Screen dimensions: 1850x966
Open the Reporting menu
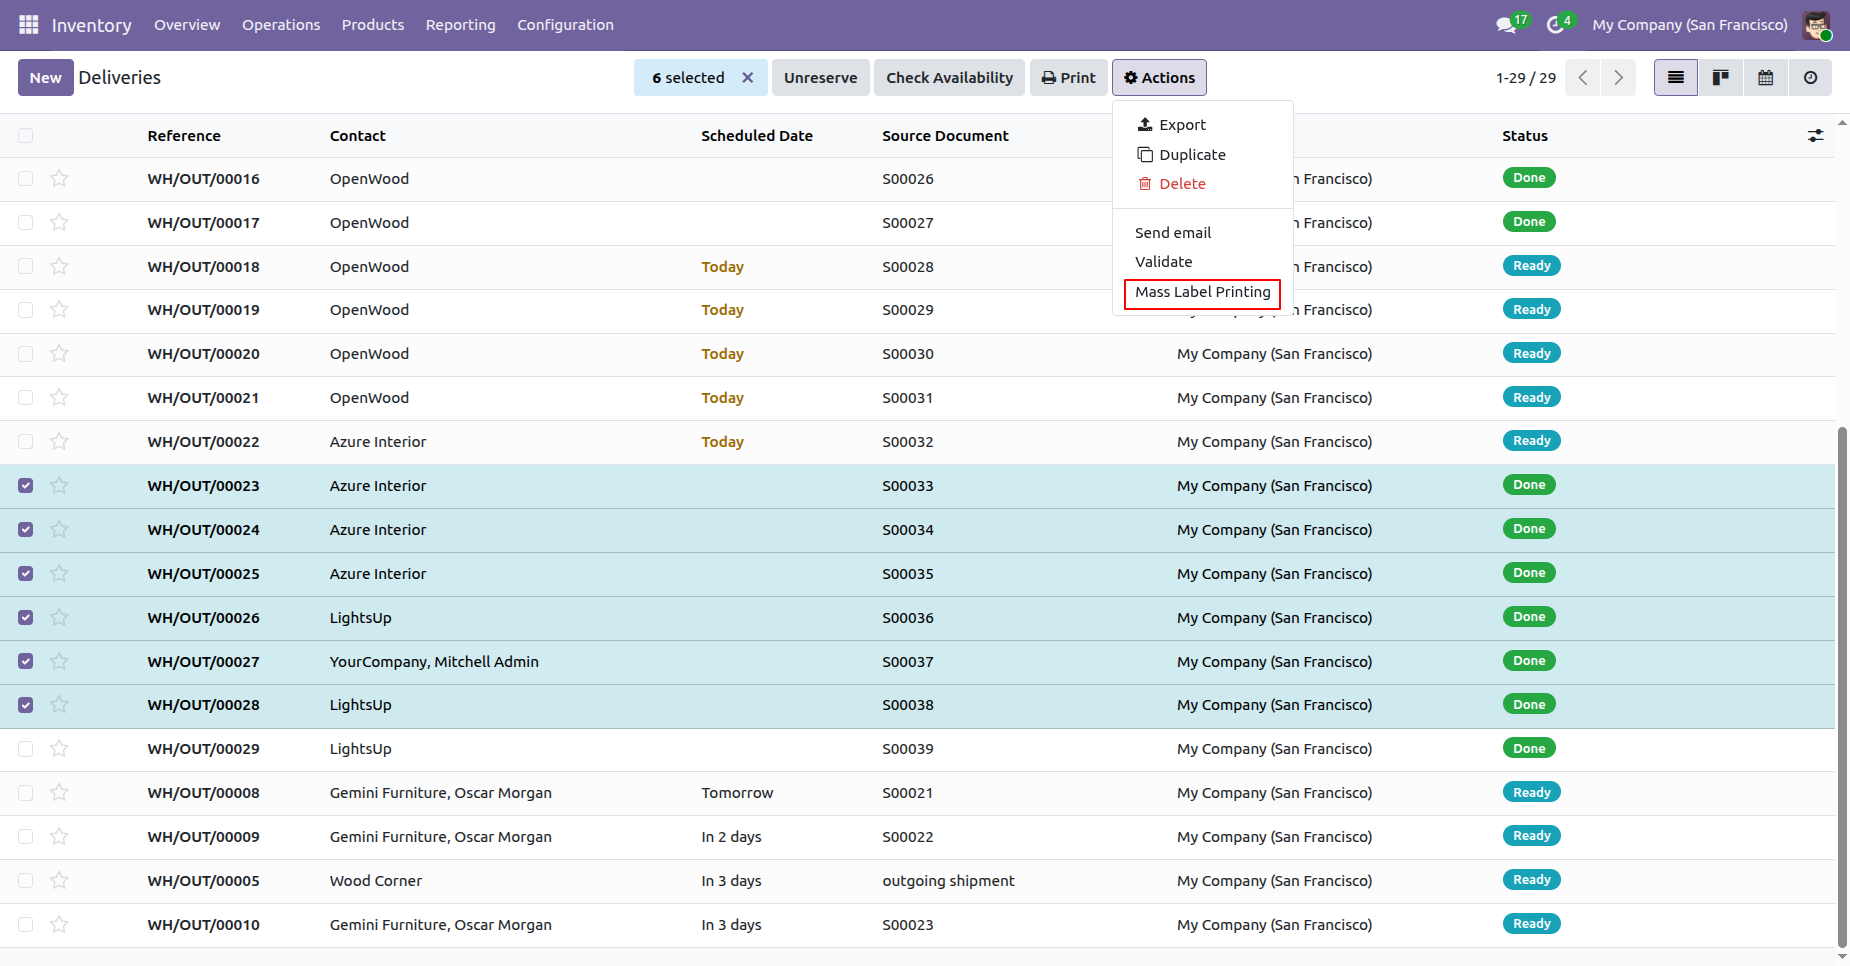[460, 25]
